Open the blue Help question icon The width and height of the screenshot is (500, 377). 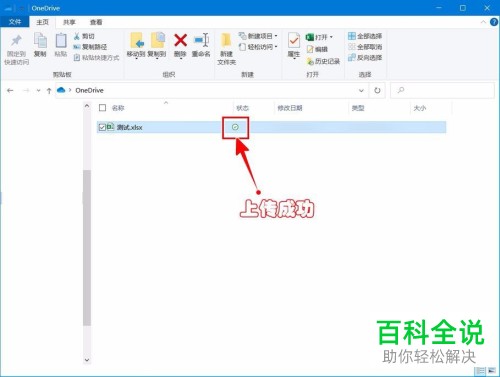pos(494,22)
